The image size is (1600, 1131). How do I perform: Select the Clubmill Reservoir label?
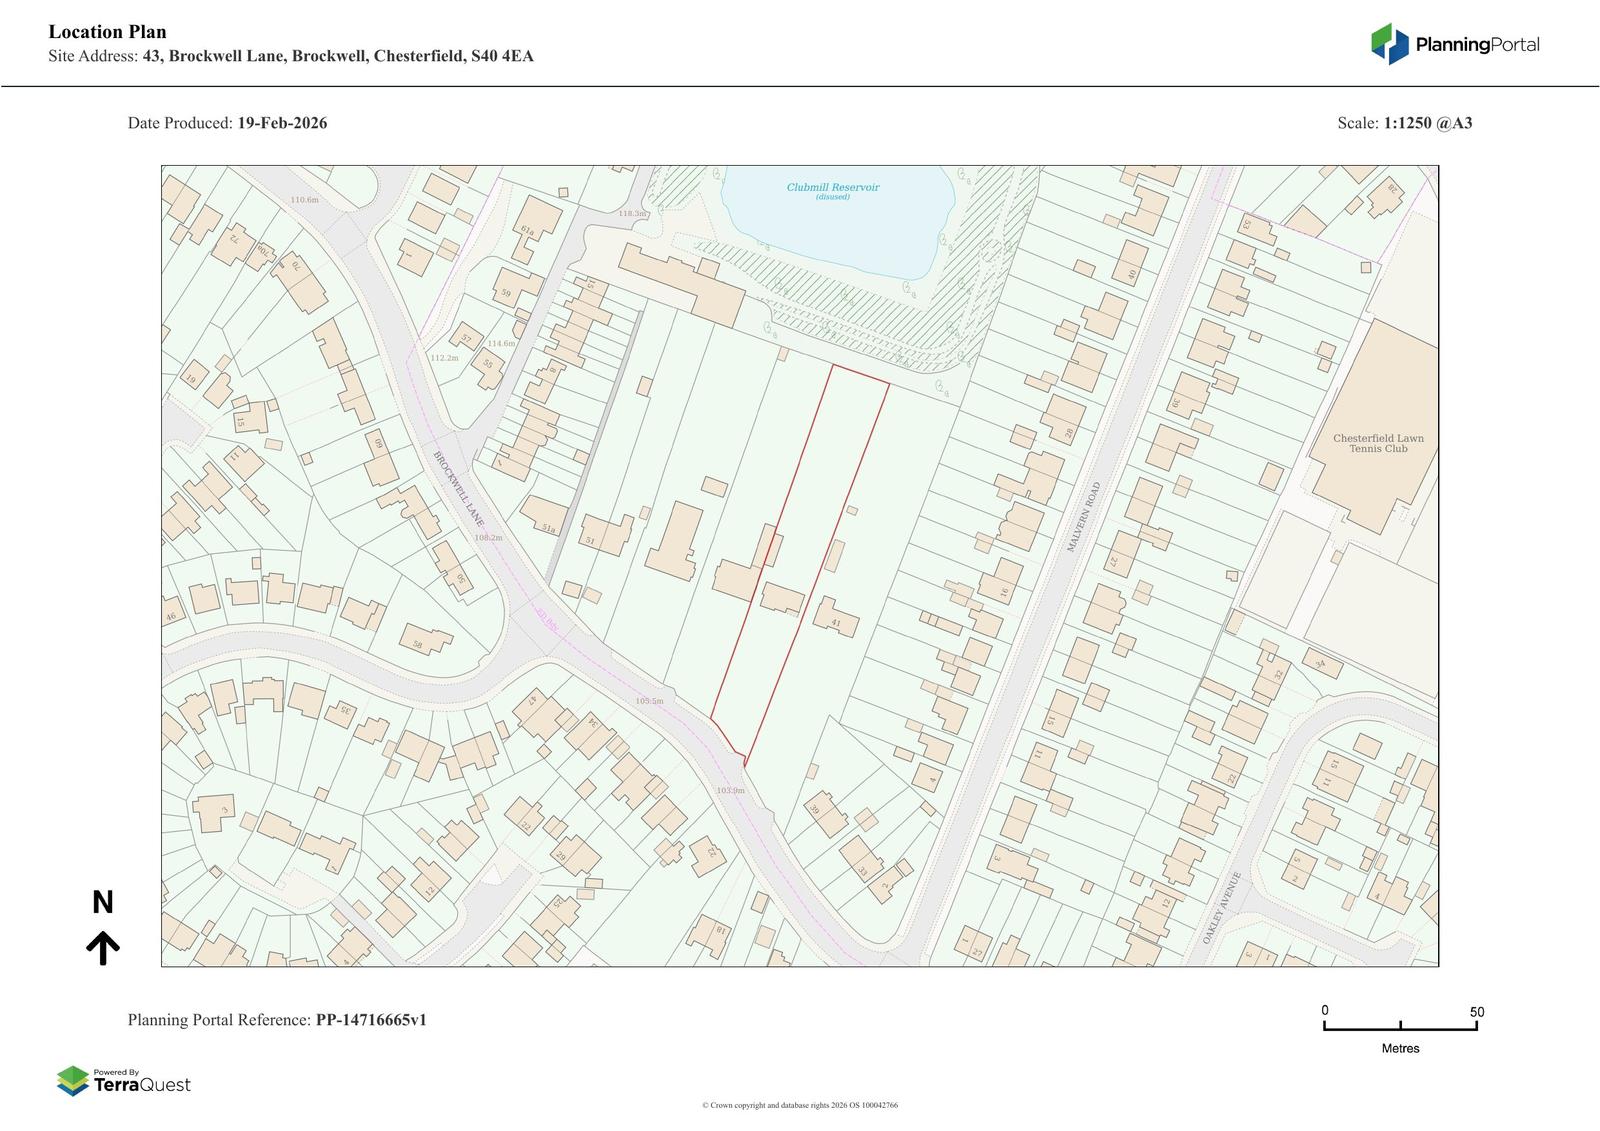pos(832,188)
